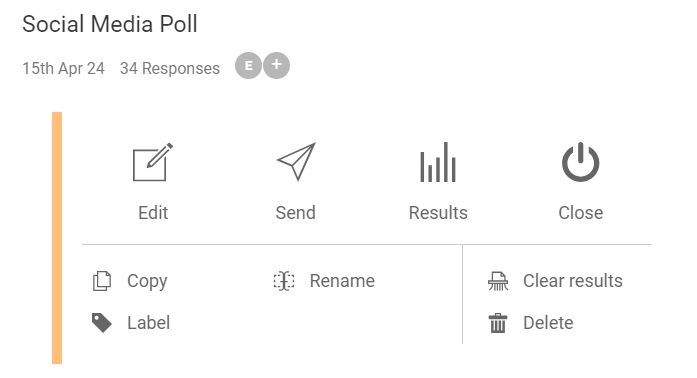Screen dimensions: 697x378
Task: Choose the Clear results text option
Action: [x=573, y=281]
